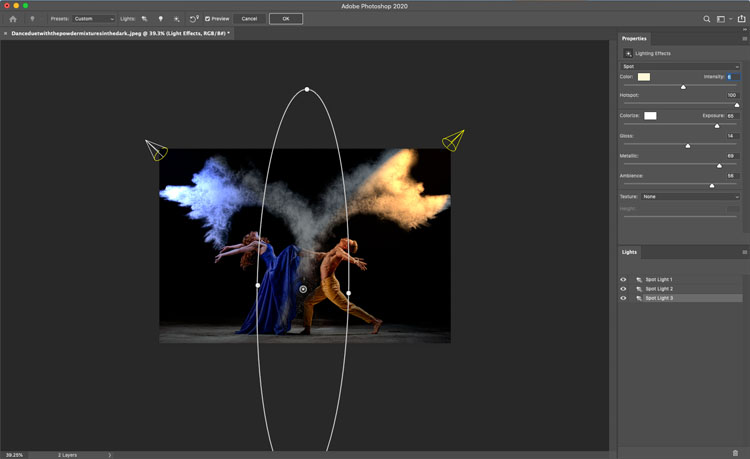The height and width of the screenshot is (459, 750).
Task: Delete the selected light with trash icon
Action: pos(735,453)
